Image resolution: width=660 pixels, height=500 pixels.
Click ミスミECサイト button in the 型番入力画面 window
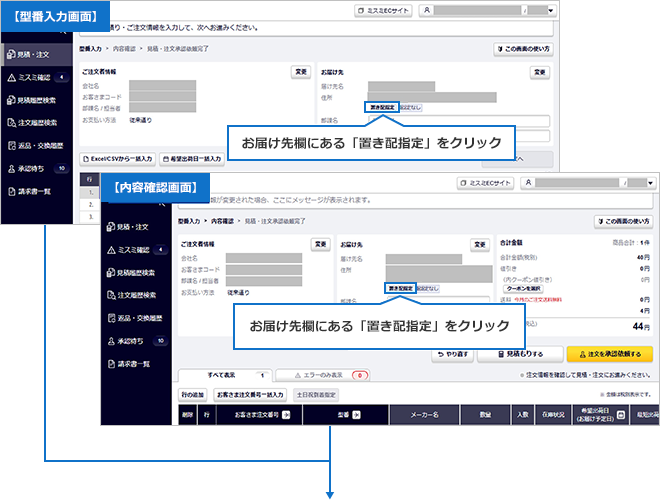pos(383,11)
